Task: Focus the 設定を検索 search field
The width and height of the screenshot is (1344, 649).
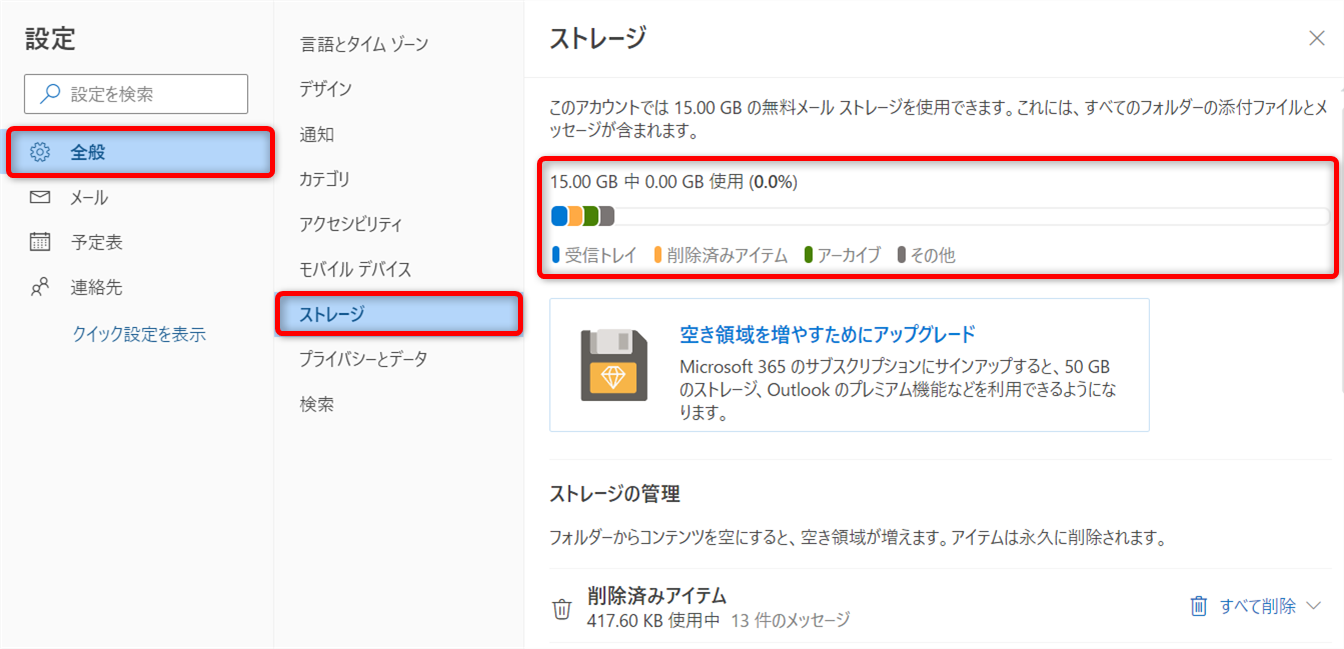Action: tap(150, 94)
